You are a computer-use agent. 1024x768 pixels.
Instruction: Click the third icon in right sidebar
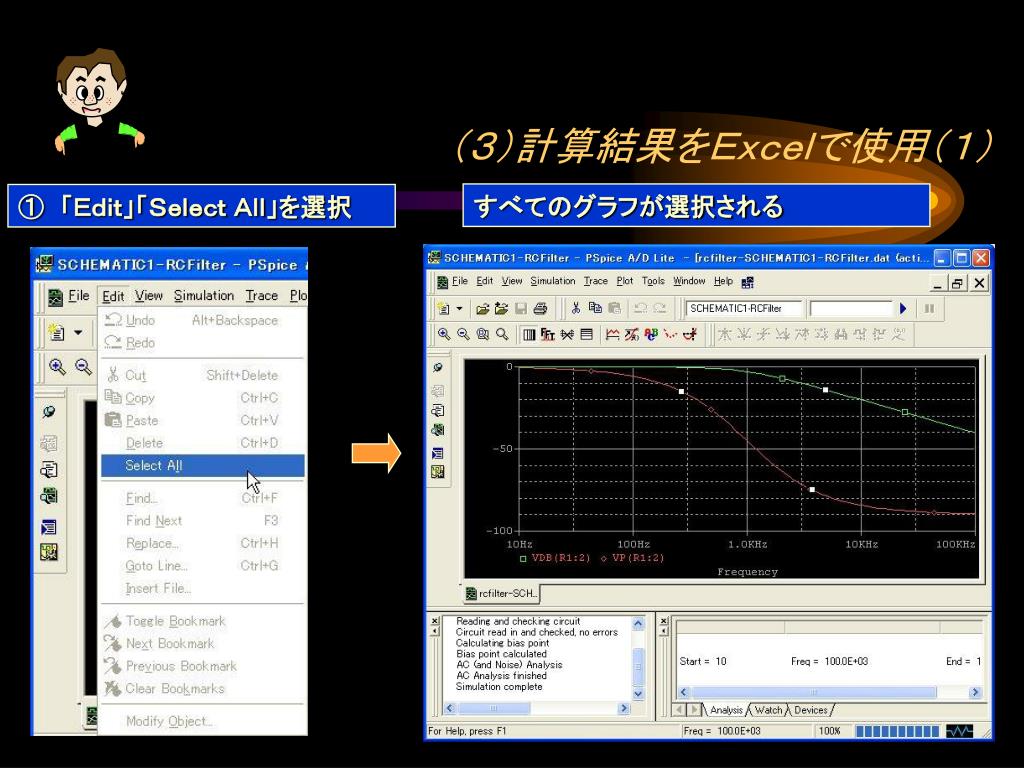click(438, 411)
